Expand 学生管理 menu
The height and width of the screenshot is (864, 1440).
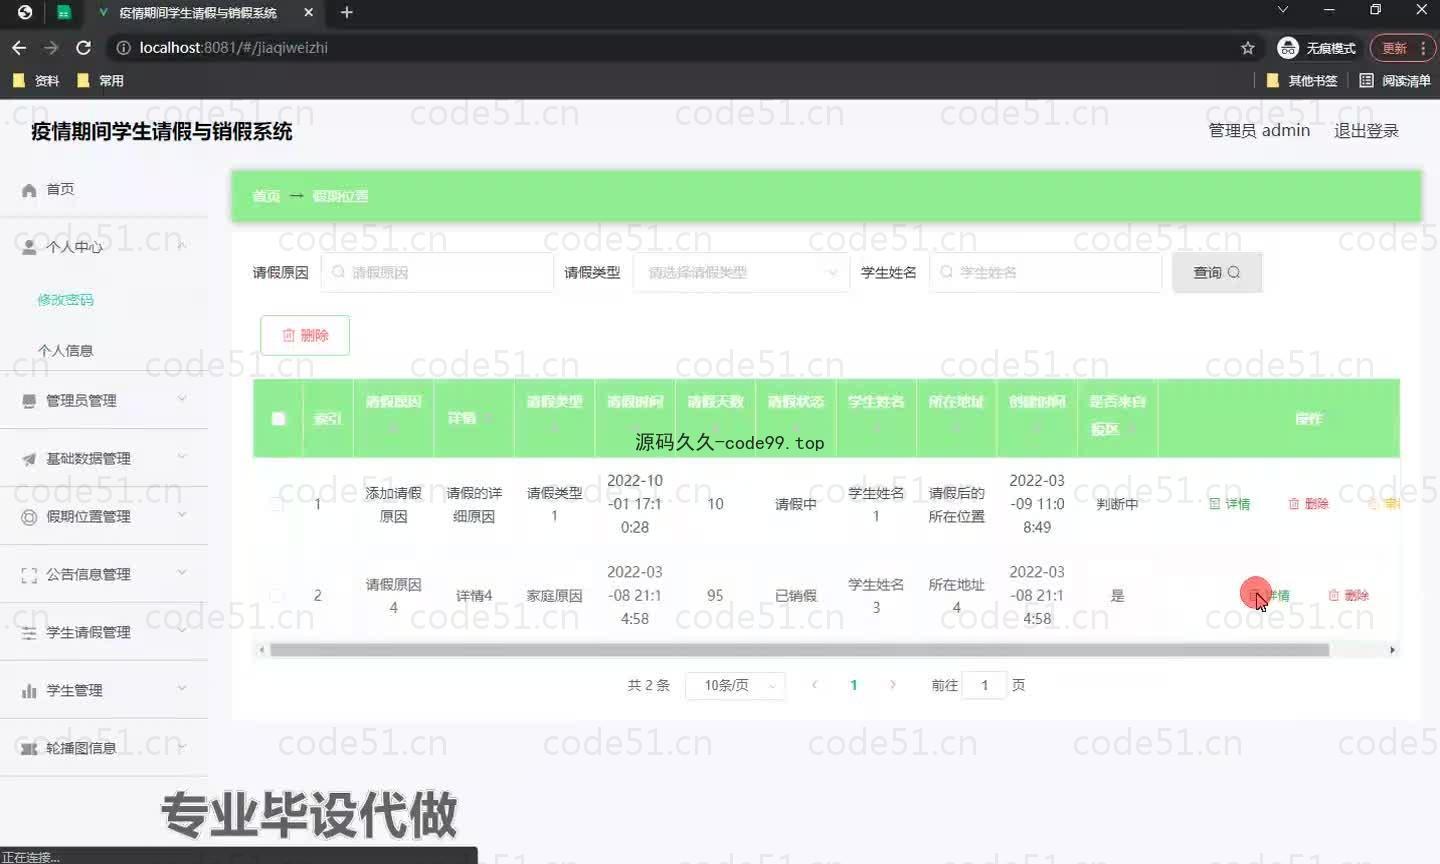tap(104, 690)
